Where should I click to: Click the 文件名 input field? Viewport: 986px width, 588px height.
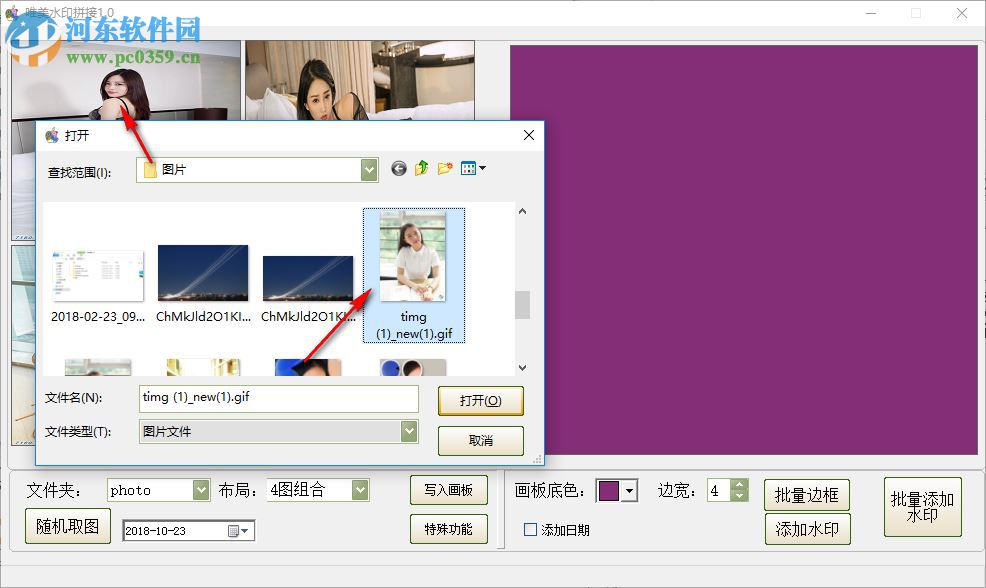pyautogui.click(x=279, y=398)
